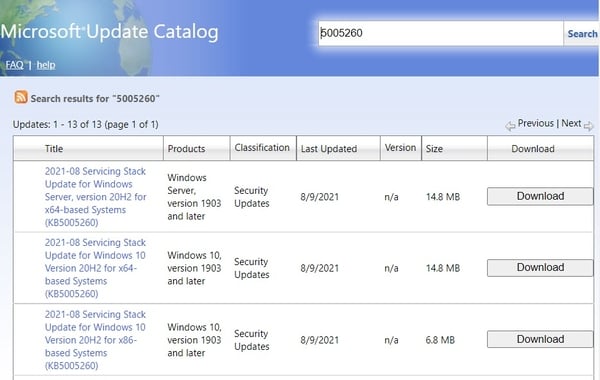The height and width of the screenshot is (380, 600).
Task: Click 'Windows Server, version 1903 and later' cell
Action: [194, 197]
